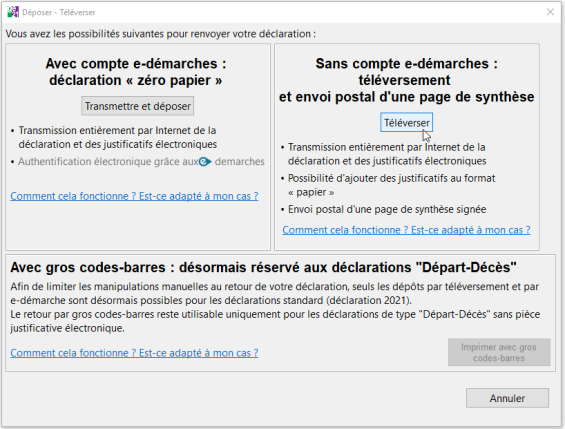The width and height of the screenshot is (565, 429).
Task: Click the Avec compte e-démarches heading
Action: [136, 72]
